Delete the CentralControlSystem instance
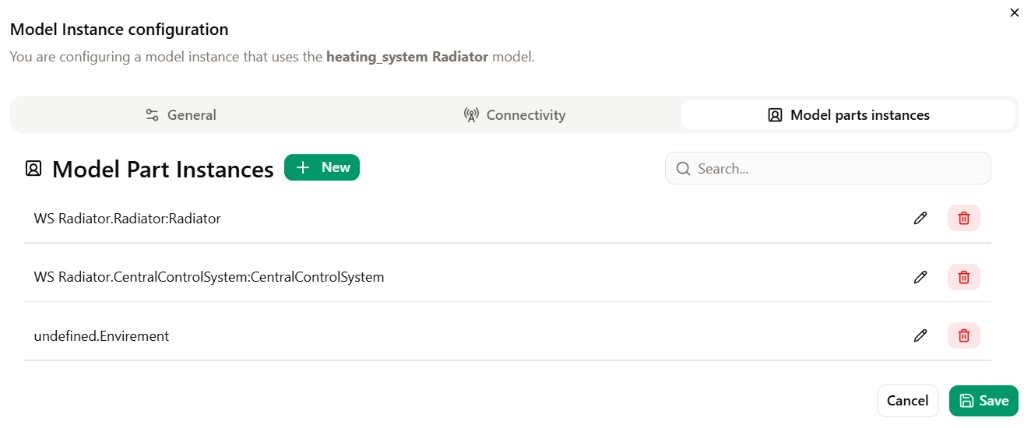The image size is (1024, 428). click(963, 277)
